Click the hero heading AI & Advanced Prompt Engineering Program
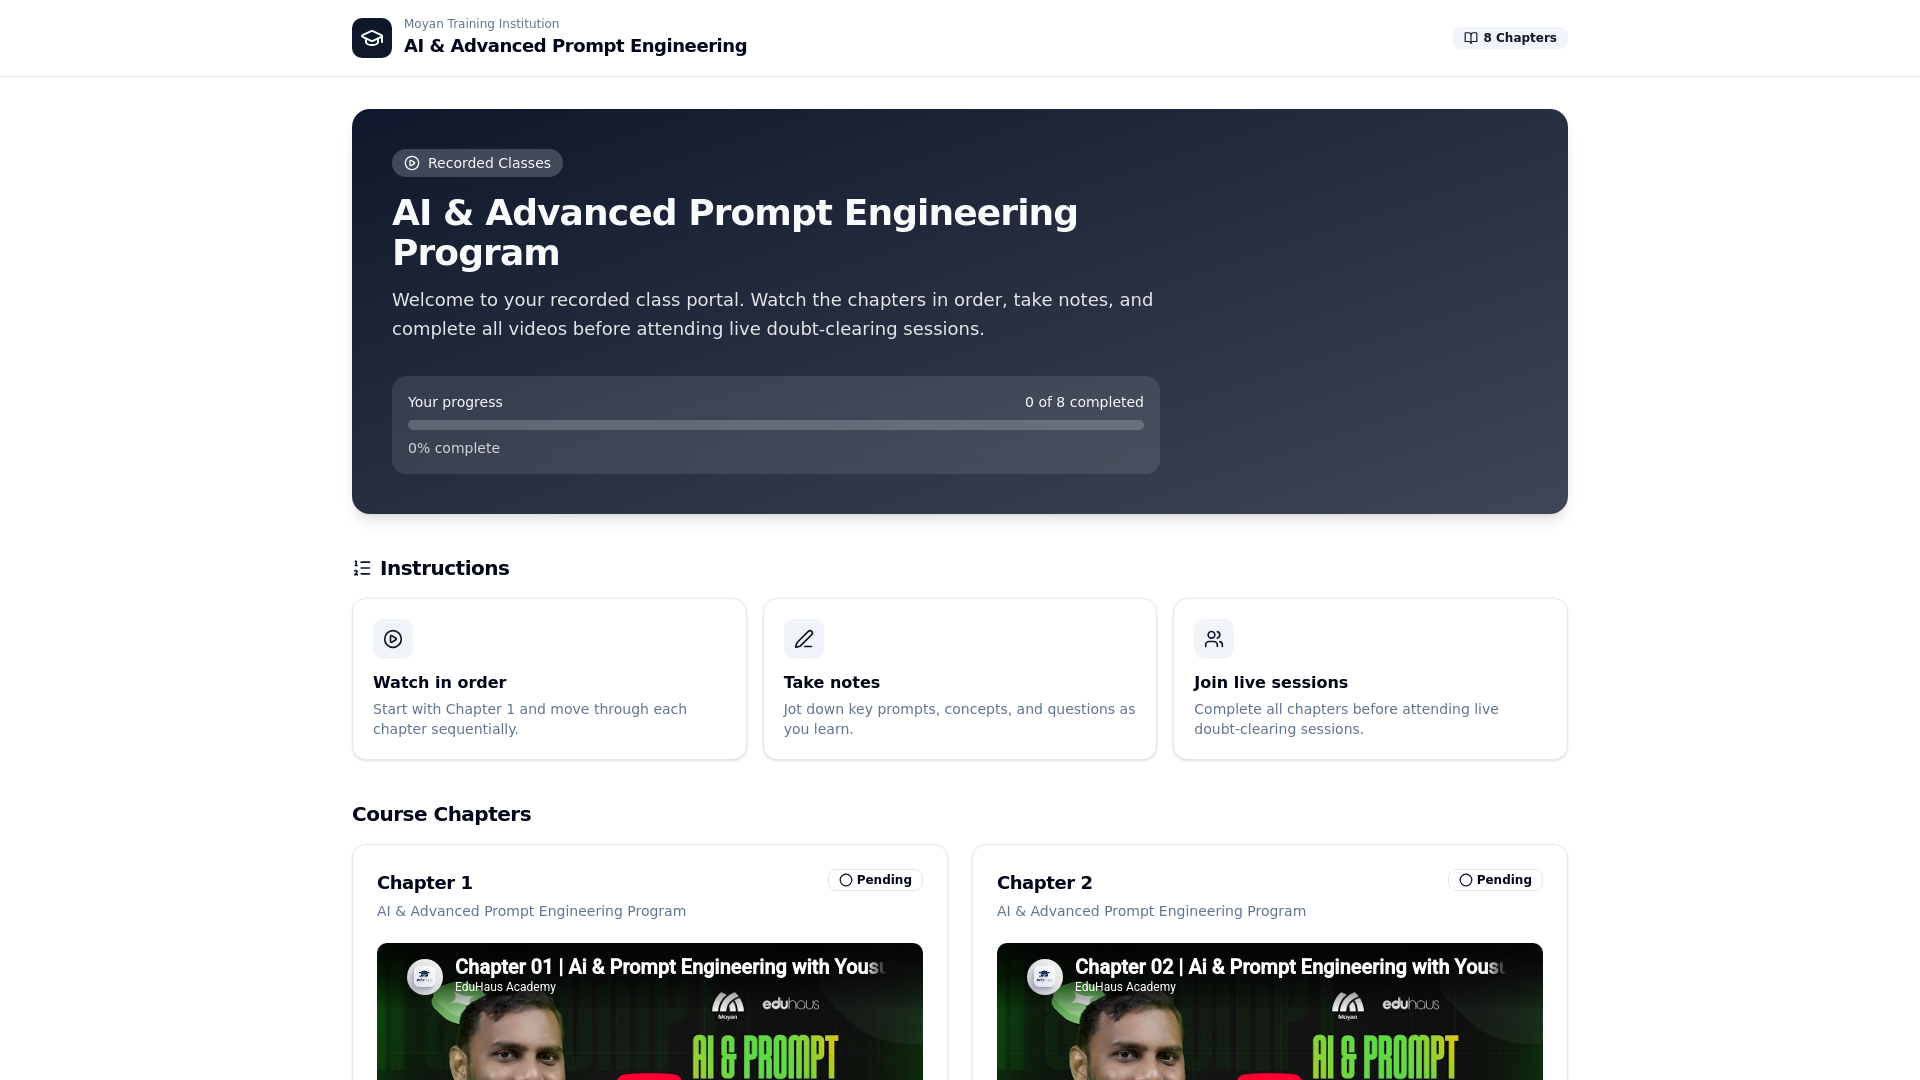 pyautogui.click(x=735, y=233)
